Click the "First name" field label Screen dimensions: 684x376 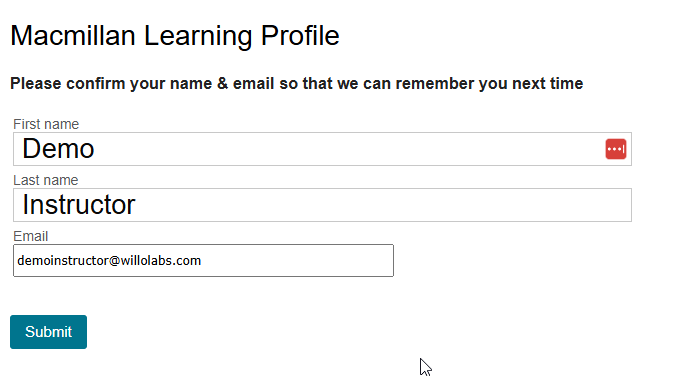(x=46, y=124)
